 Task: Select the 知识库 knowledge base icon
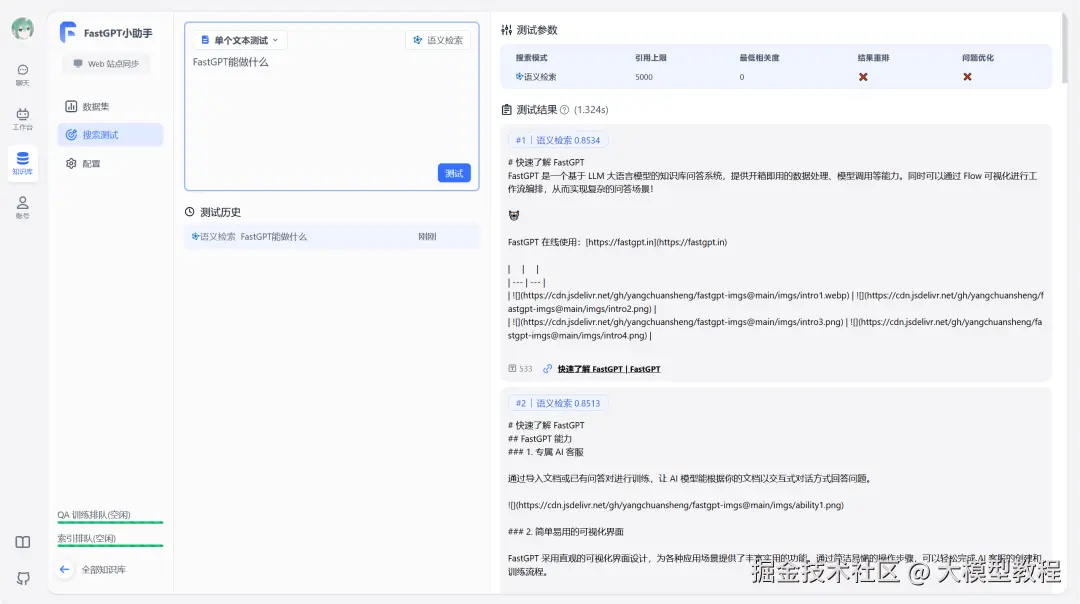[23, 163]
